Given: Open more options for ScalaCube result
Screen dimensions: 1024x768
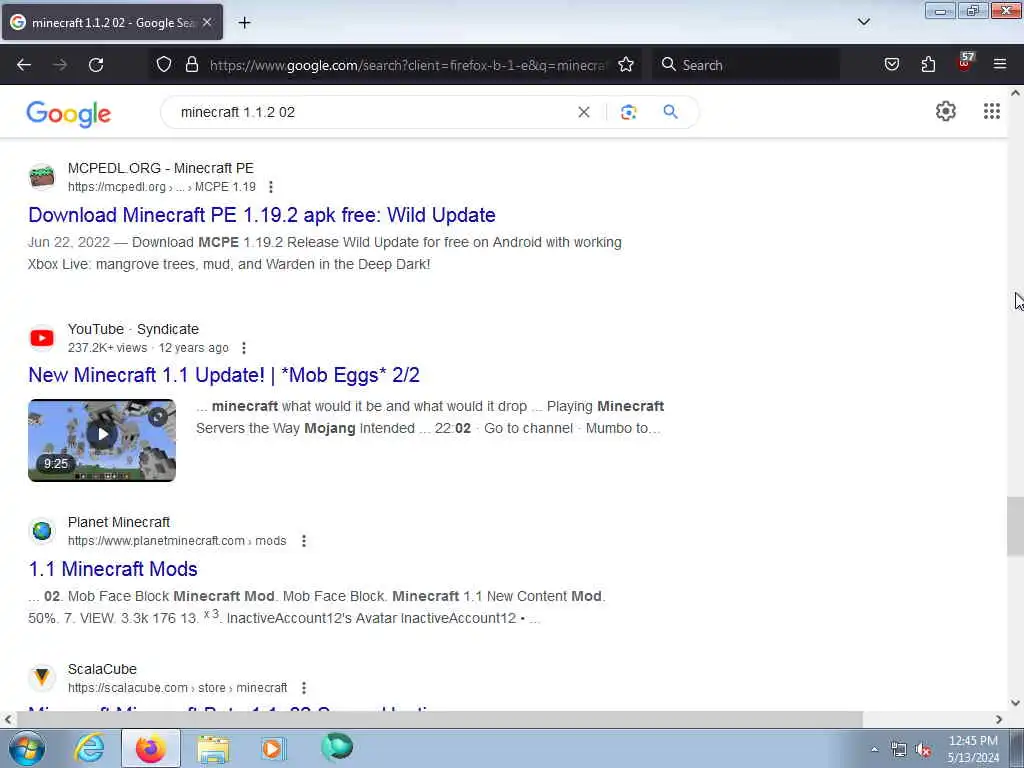Looking at the screenshot, I should 304,688.
